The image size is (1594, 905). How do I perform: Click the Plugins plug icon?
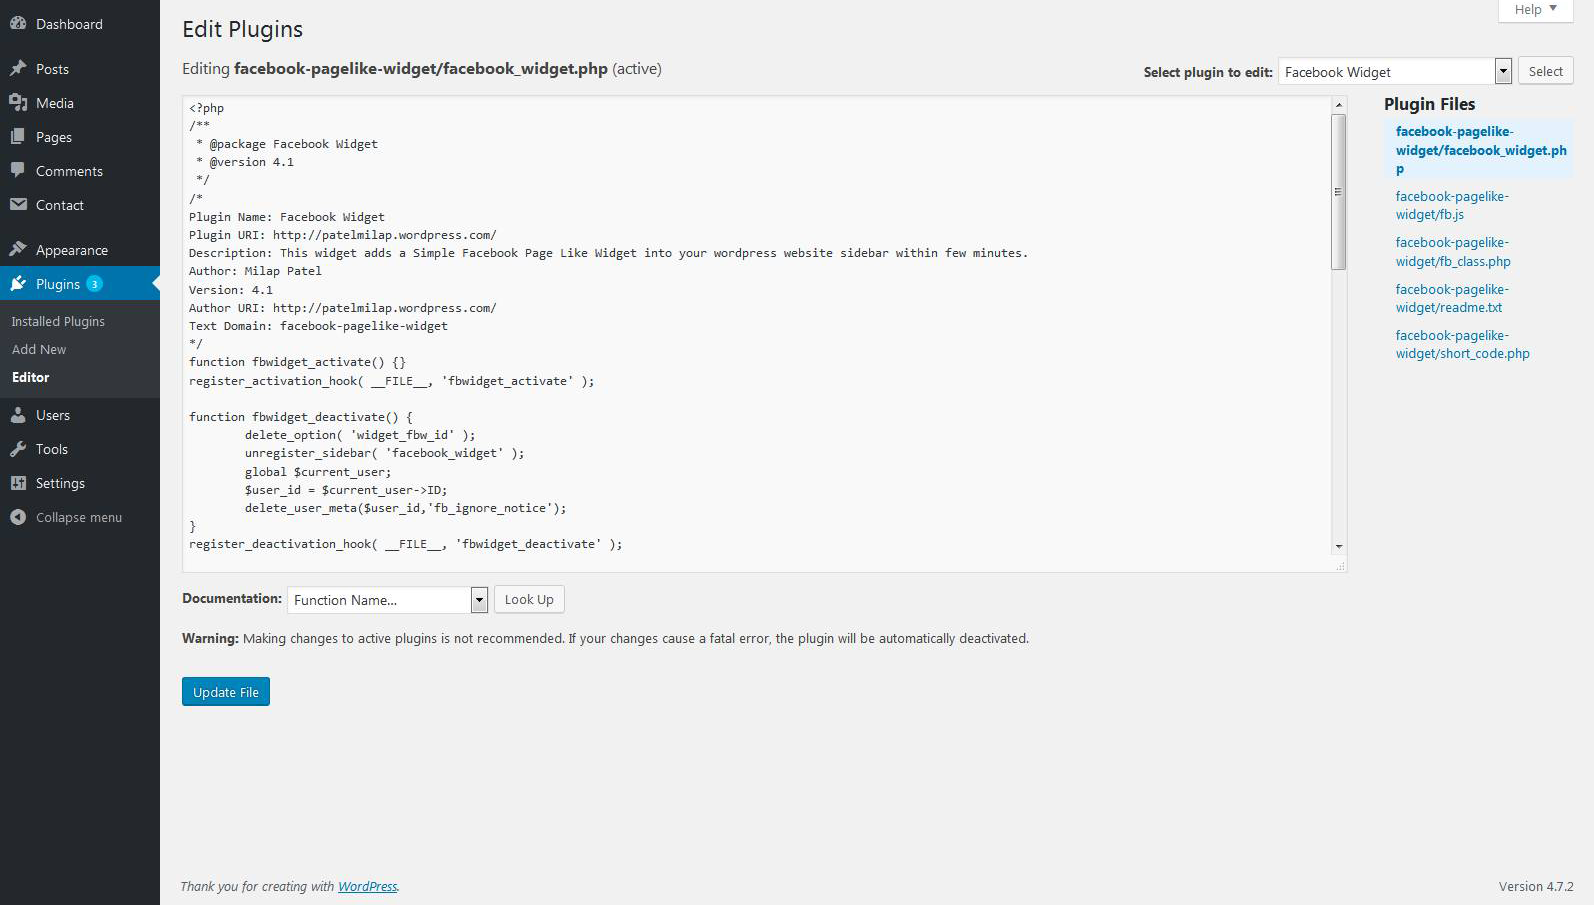pyautogui.click(x=18, y=284)
